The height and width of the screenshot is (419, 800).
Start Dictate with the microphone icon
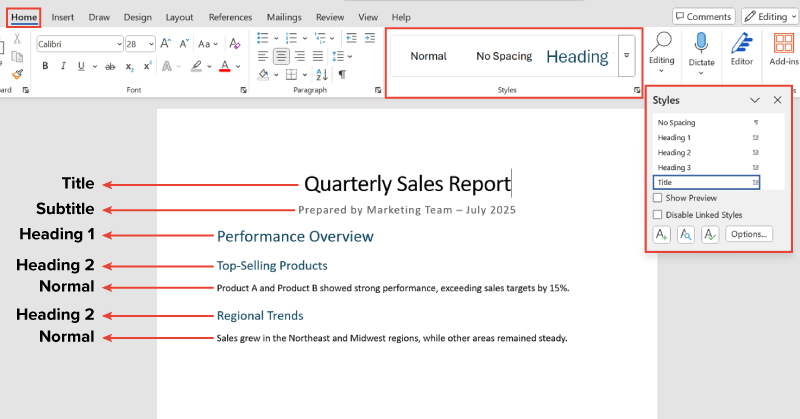pos(701,50)
